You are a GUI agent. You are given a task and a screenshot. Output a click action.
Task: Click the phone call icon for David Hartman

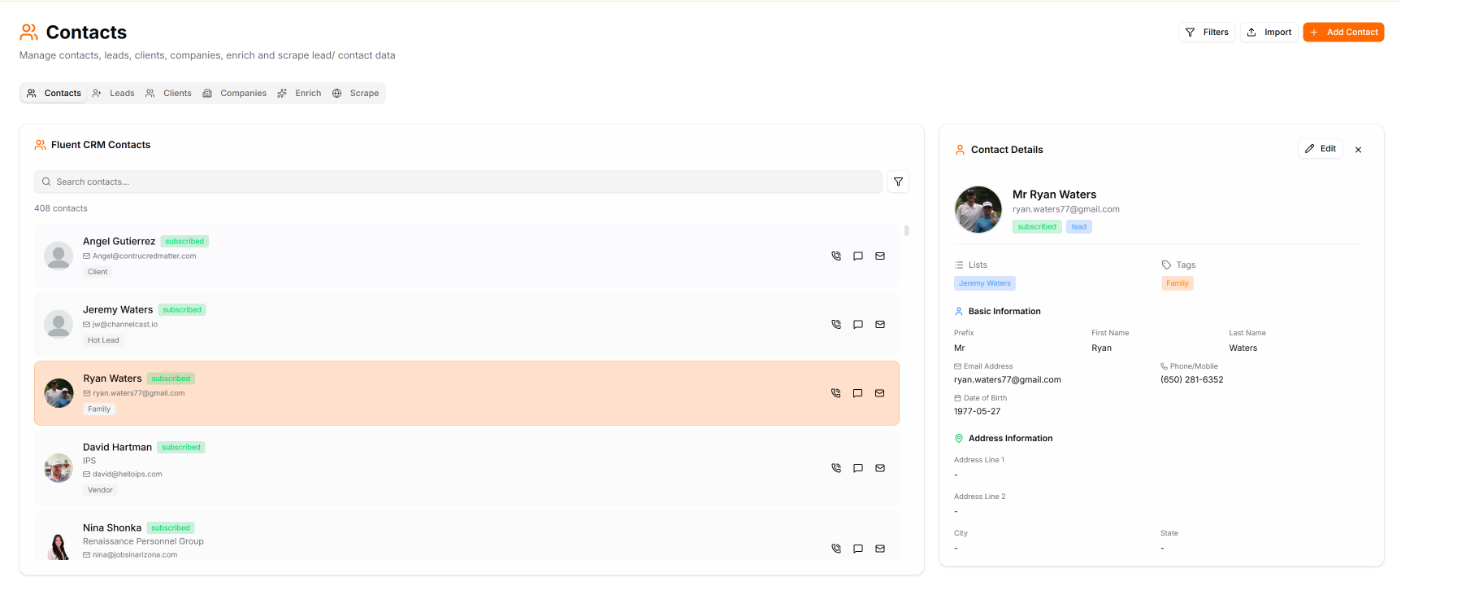pos(836,468)
